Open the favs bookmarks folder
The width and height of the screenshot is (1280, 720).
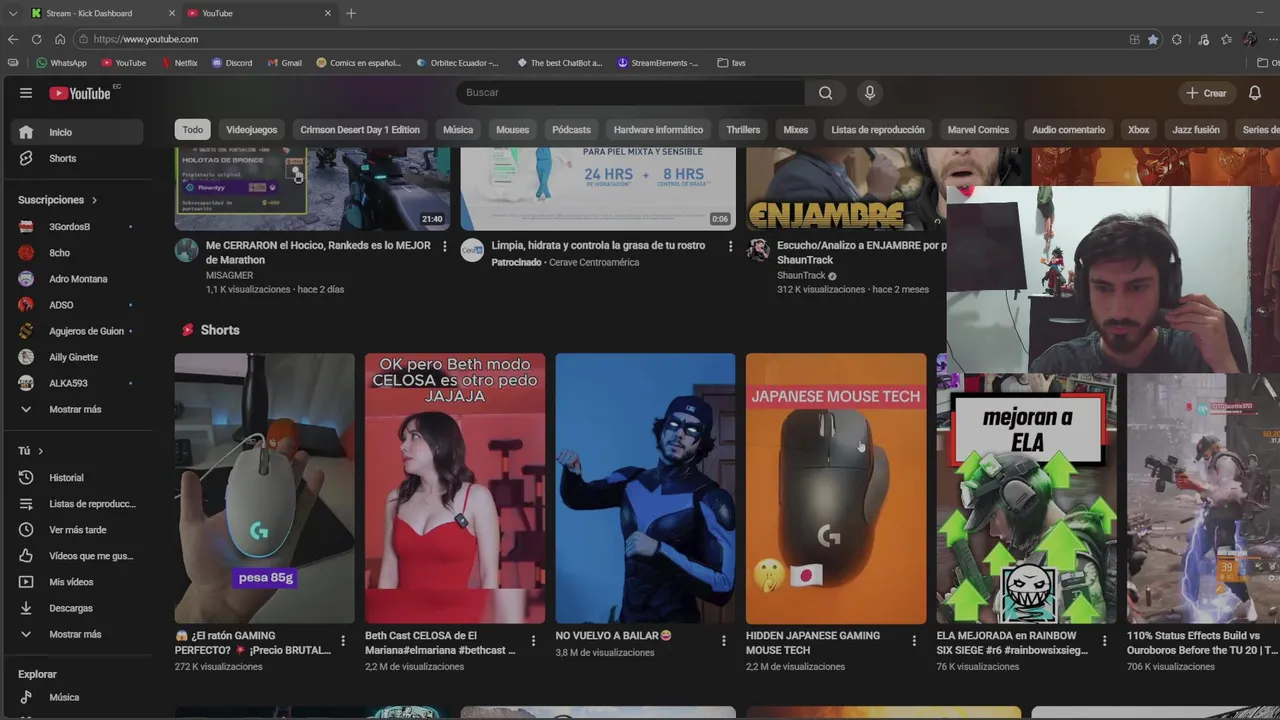(x=731, y=63)
